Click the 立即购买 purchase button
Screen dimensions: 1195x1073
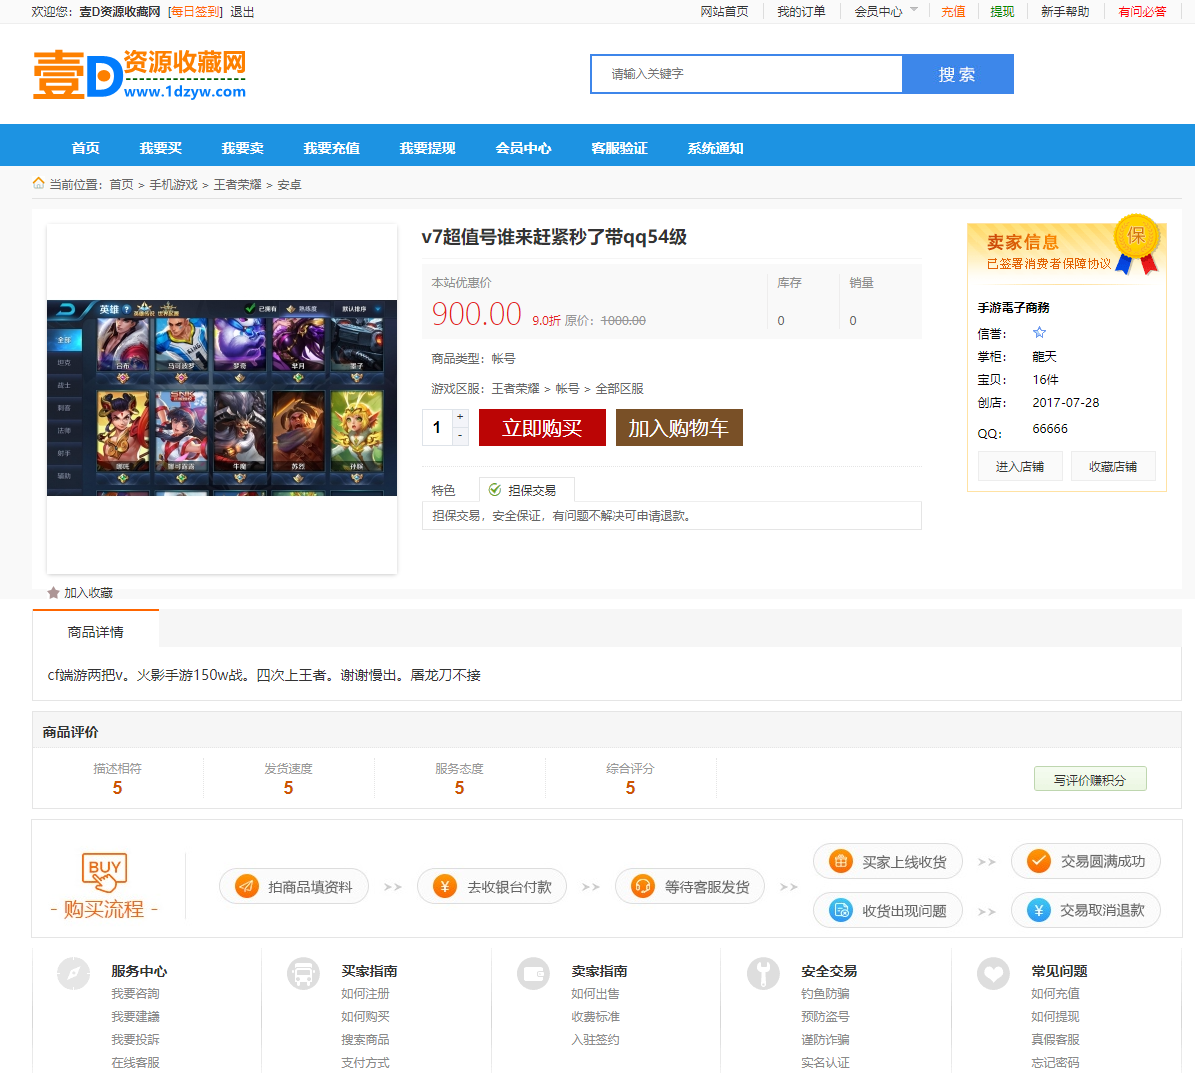click(x=542, y=426)
